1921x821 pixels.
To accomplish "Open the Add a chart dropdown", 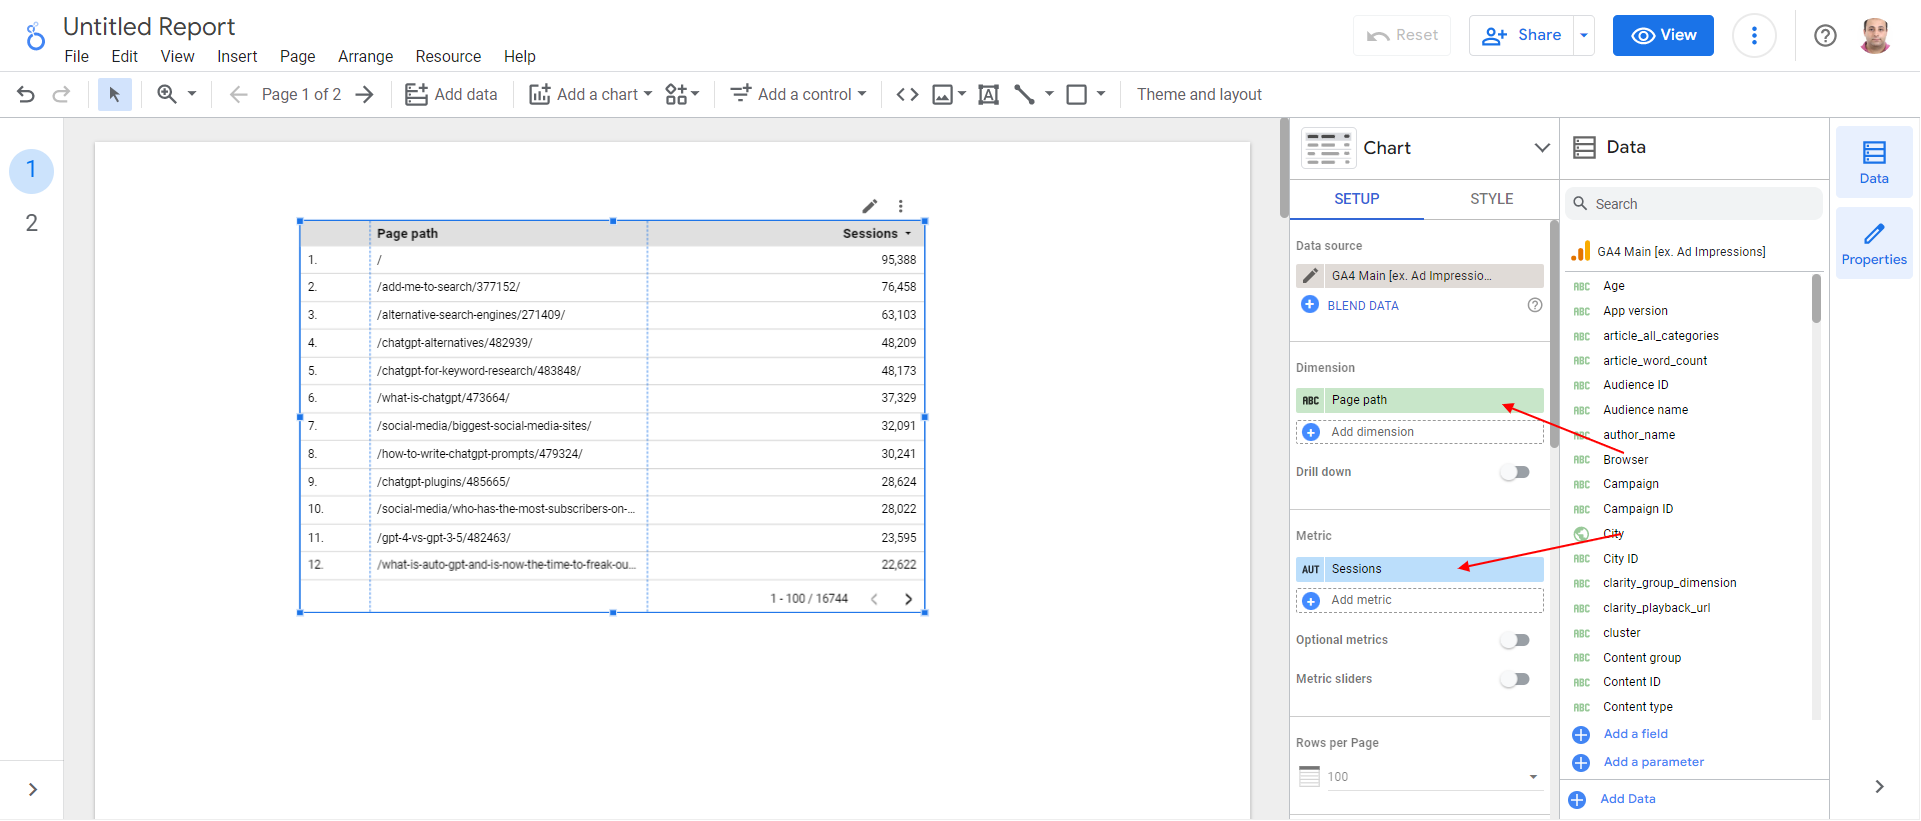I will pyautogui.click(x=590, y=94).
